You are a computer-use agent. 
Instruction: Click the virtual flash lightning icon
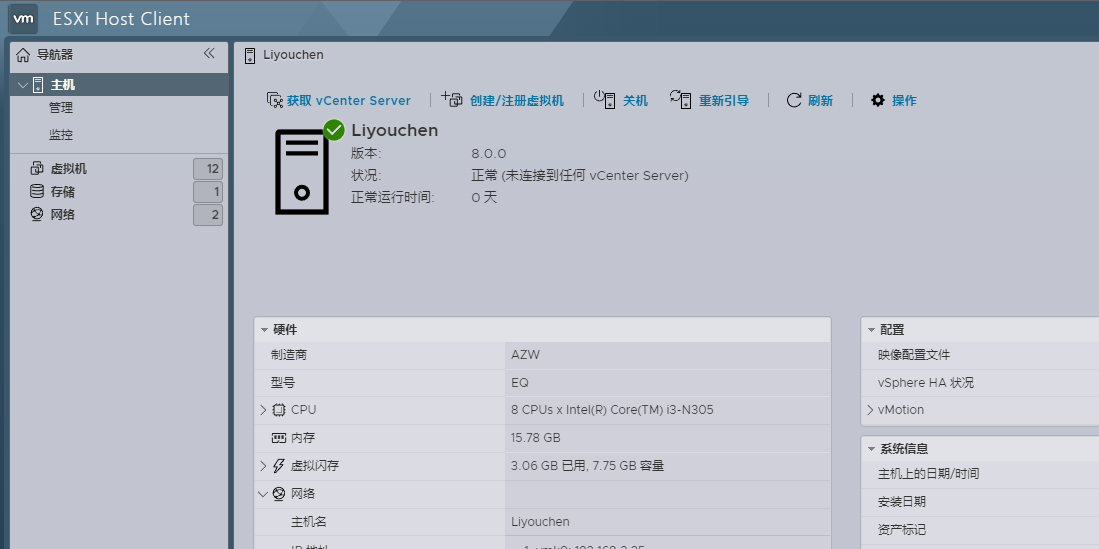tap(279, 466)
